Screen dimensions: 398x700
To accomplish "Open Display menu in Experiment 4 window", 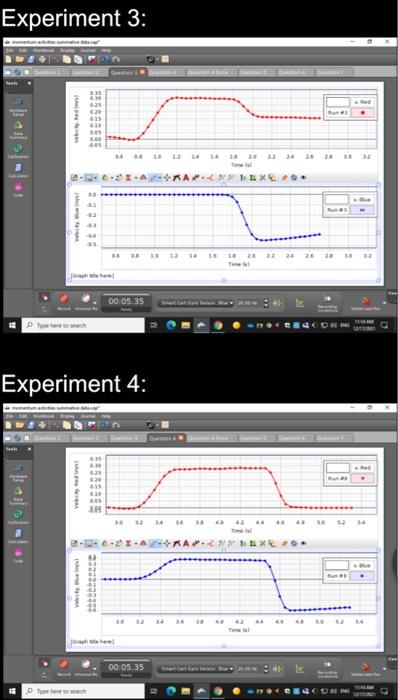I will click(67, 417).
